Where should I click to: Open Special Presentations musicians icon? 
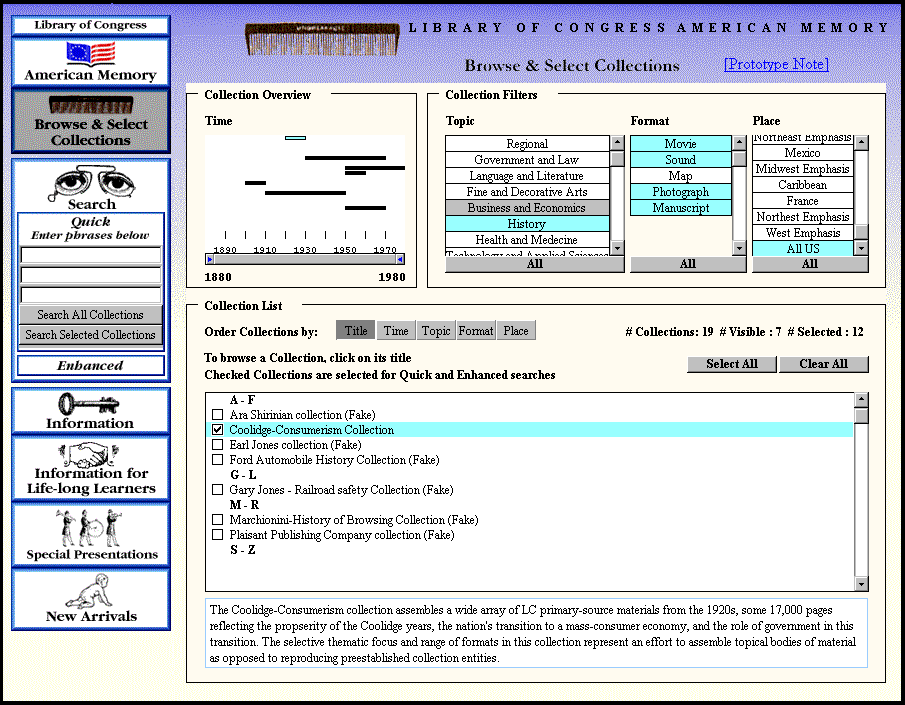coord(91,527)
